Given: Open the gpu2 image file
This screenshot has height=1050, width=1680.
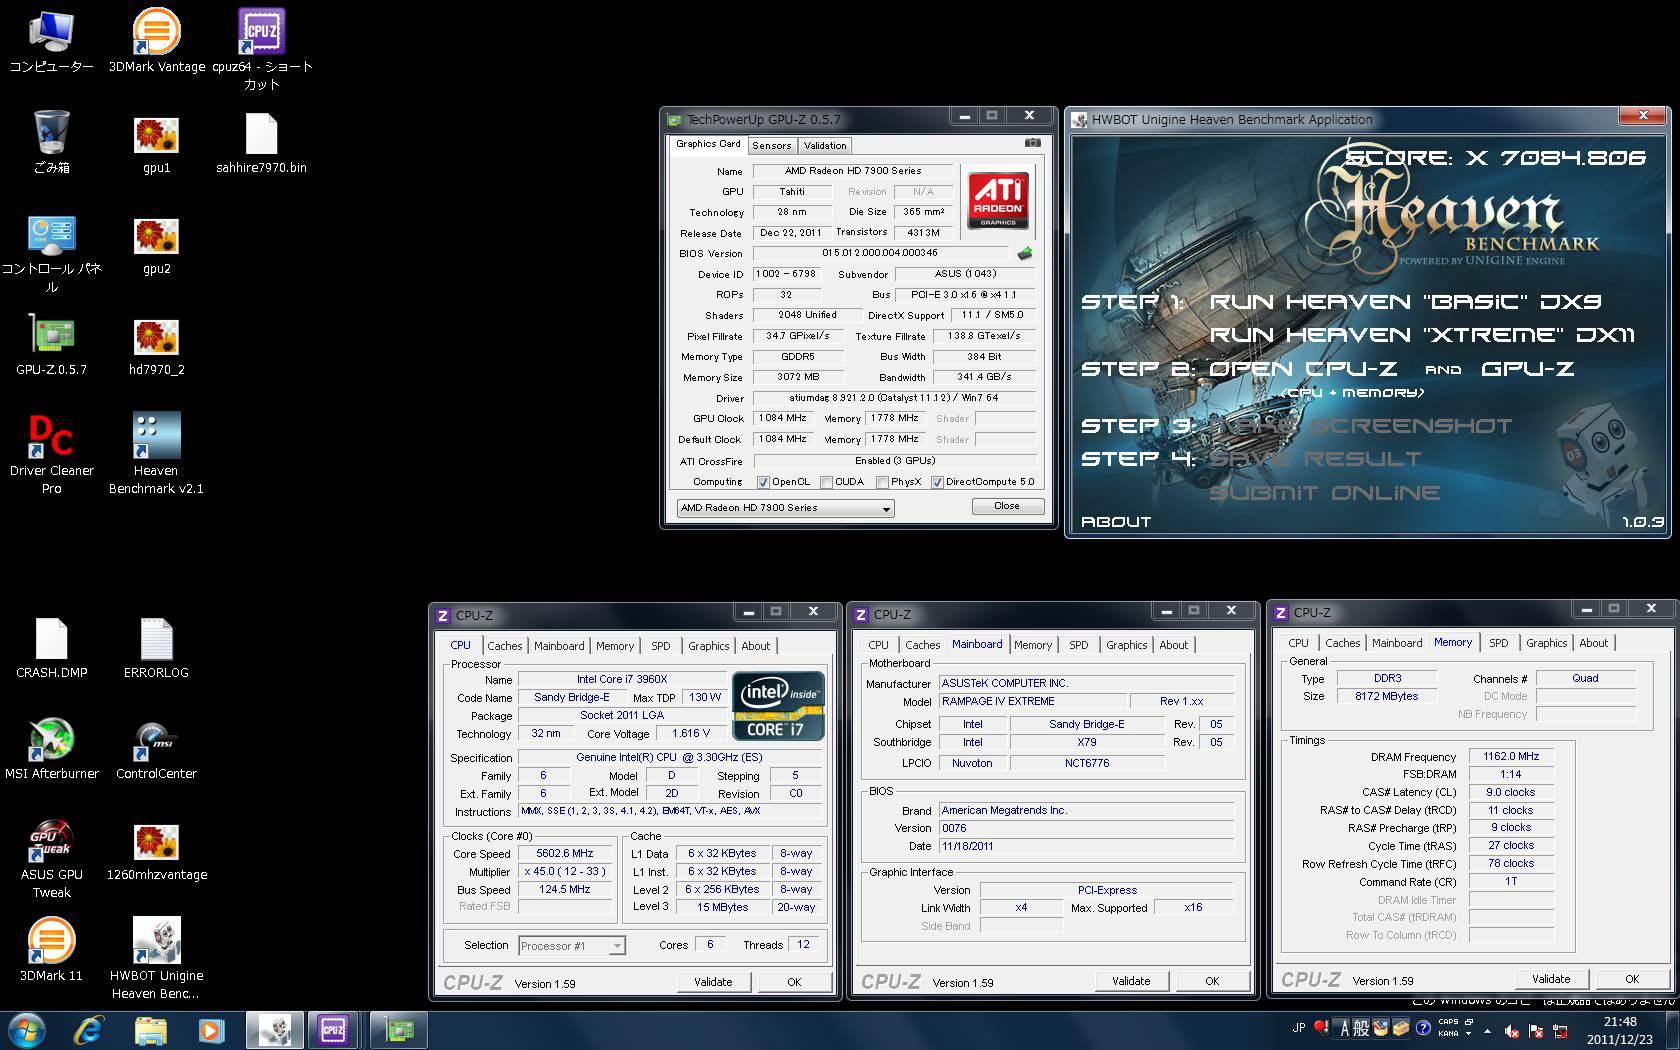Looking at the screenshot, I should [x=156, y=245].
